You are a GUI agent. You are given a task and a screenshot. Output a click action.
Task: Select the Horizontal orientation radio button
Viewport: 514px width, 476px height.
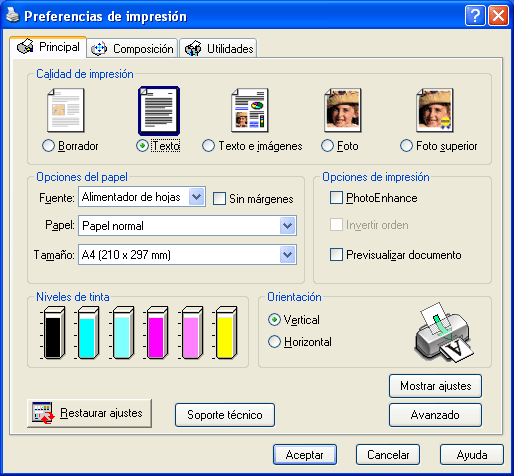click(x=274, y=342)
